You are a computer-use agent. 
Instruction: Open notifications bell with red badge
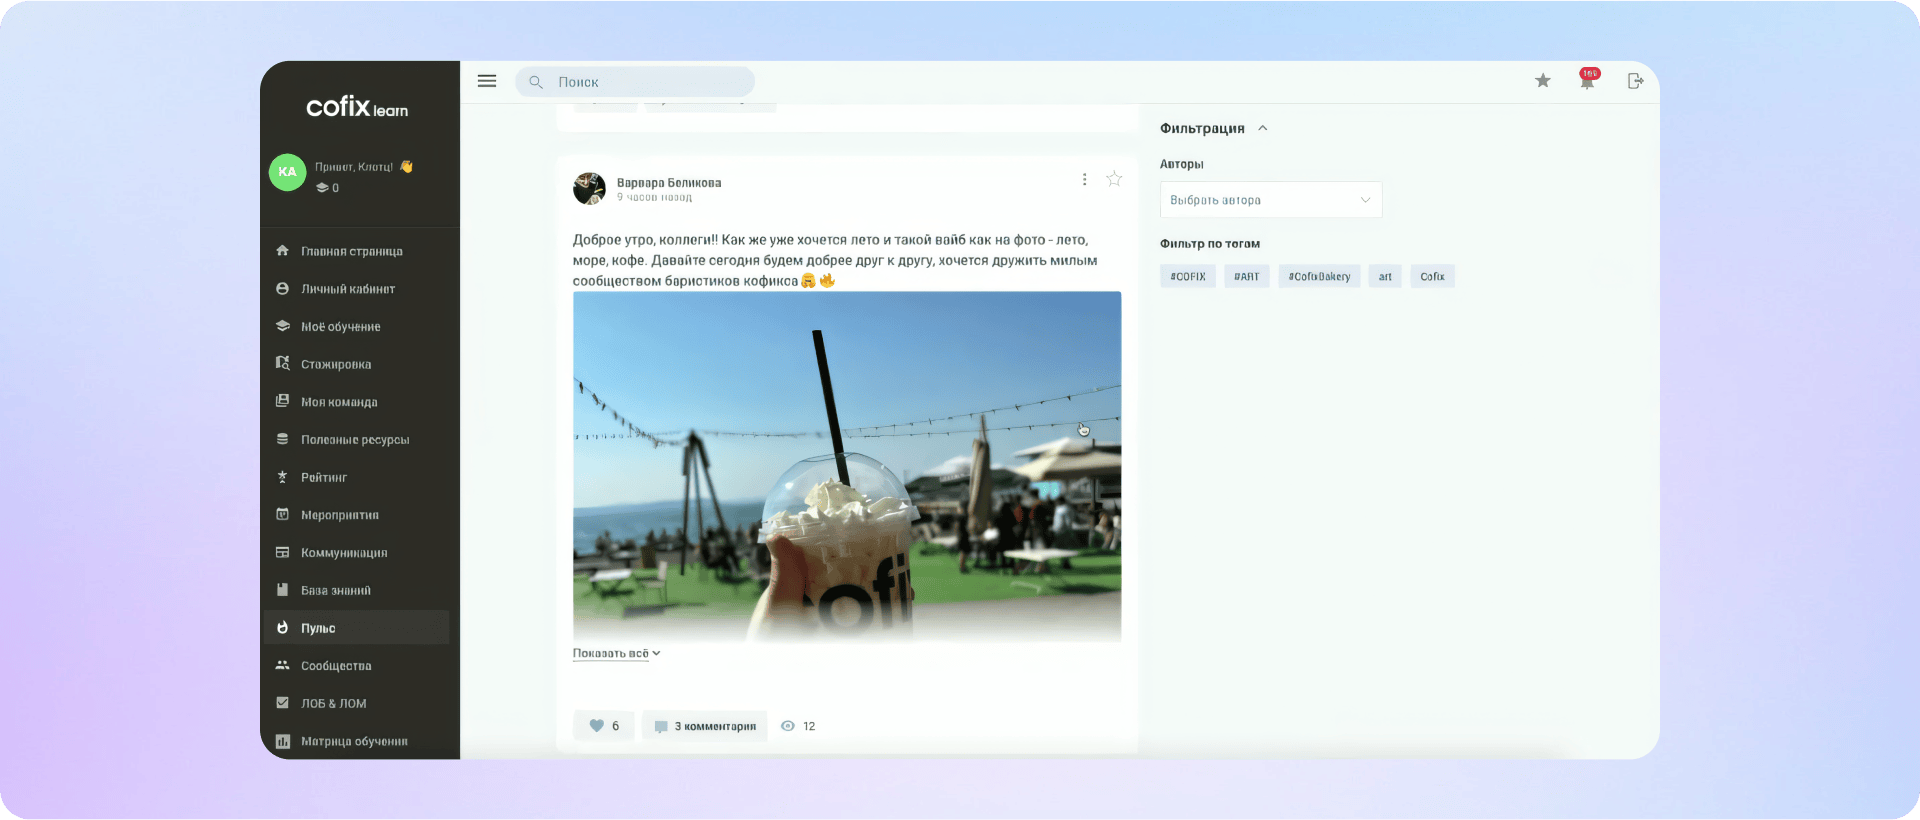pos(1587,81)
